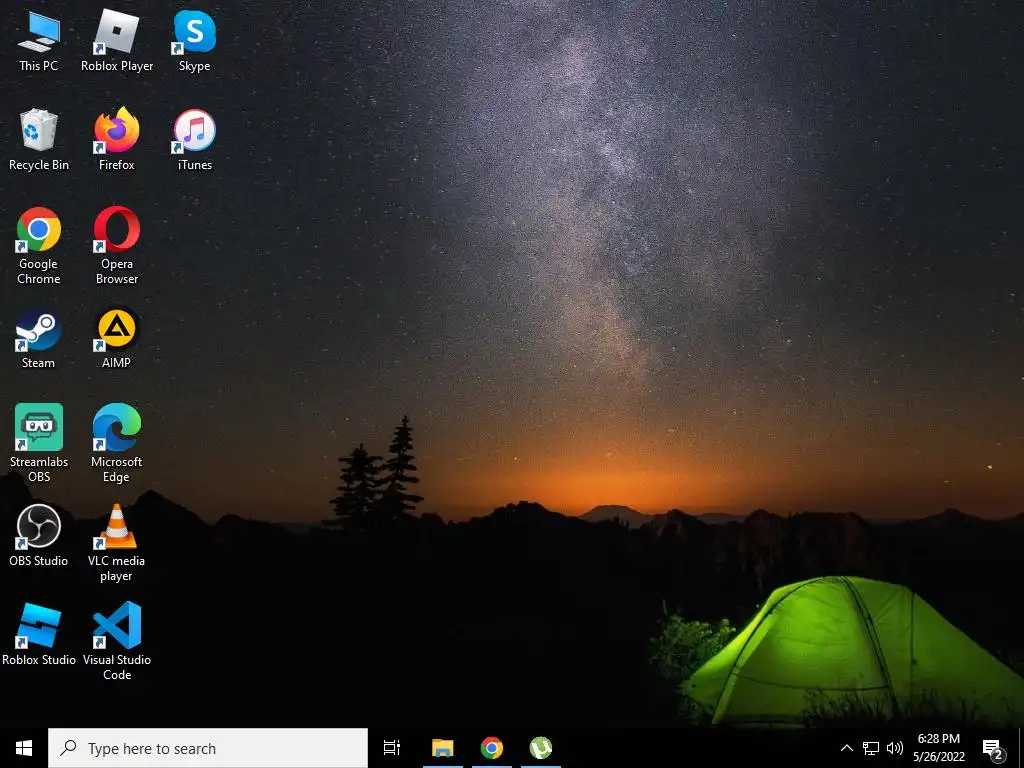Select the iTunes desktop shortcut
The width and height of the screenshot is (1024, 768).
click(195, 140)
